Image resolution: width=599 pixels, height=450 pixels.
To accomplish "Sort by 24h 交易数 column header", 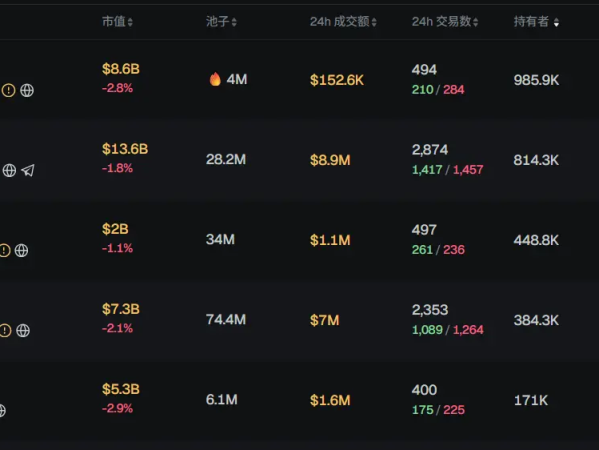I will [445, 22].
